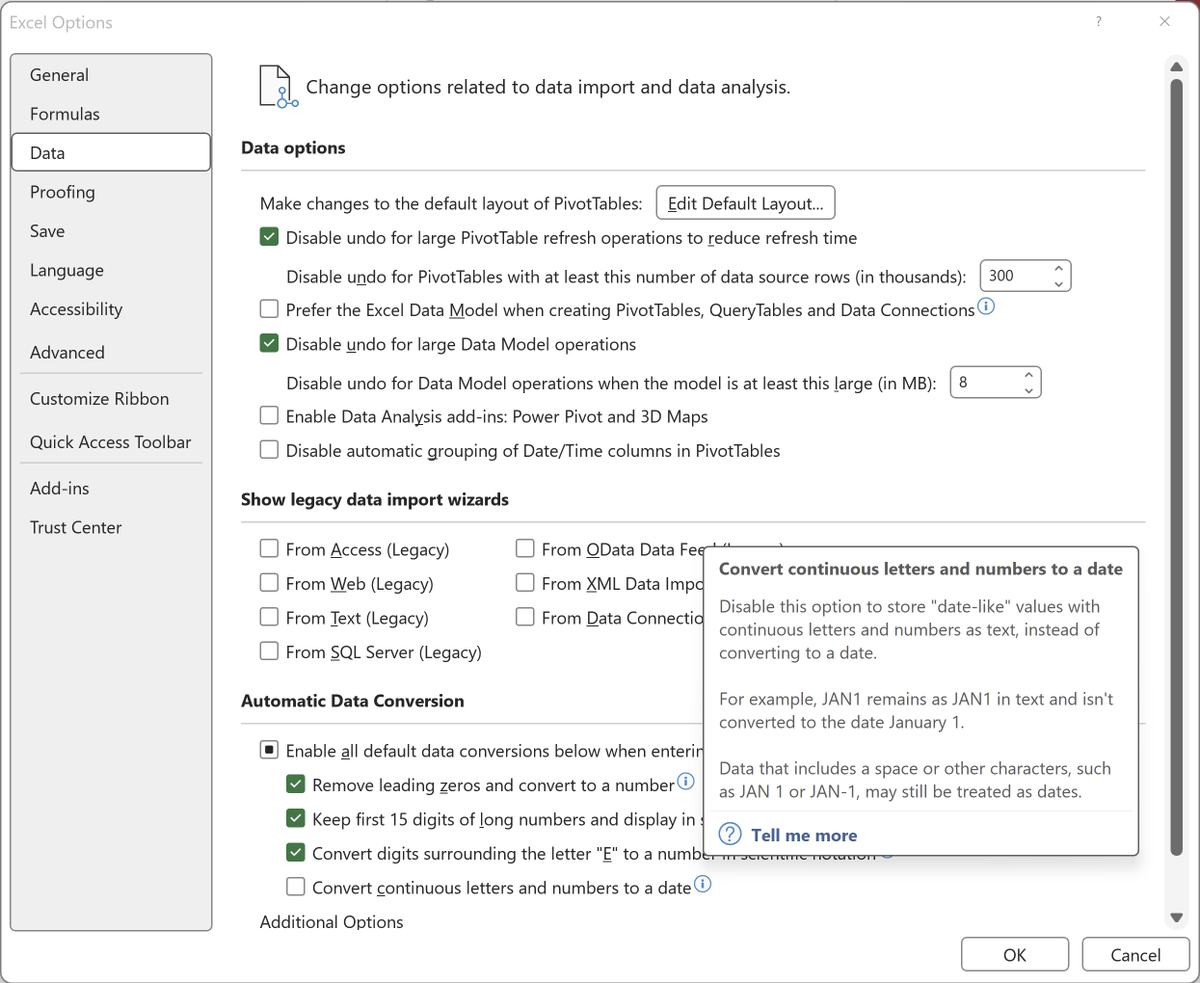Viewport: 1200px width, 983px height.
Task: Toggle Disable undo for large PivotTable refresh
Action: (269, 238)
